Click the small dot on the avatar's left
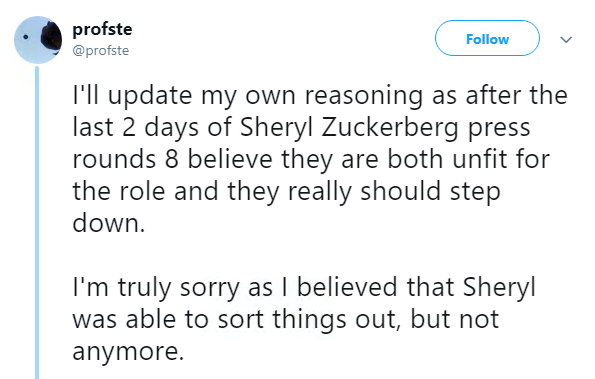 tap(25, 37)
